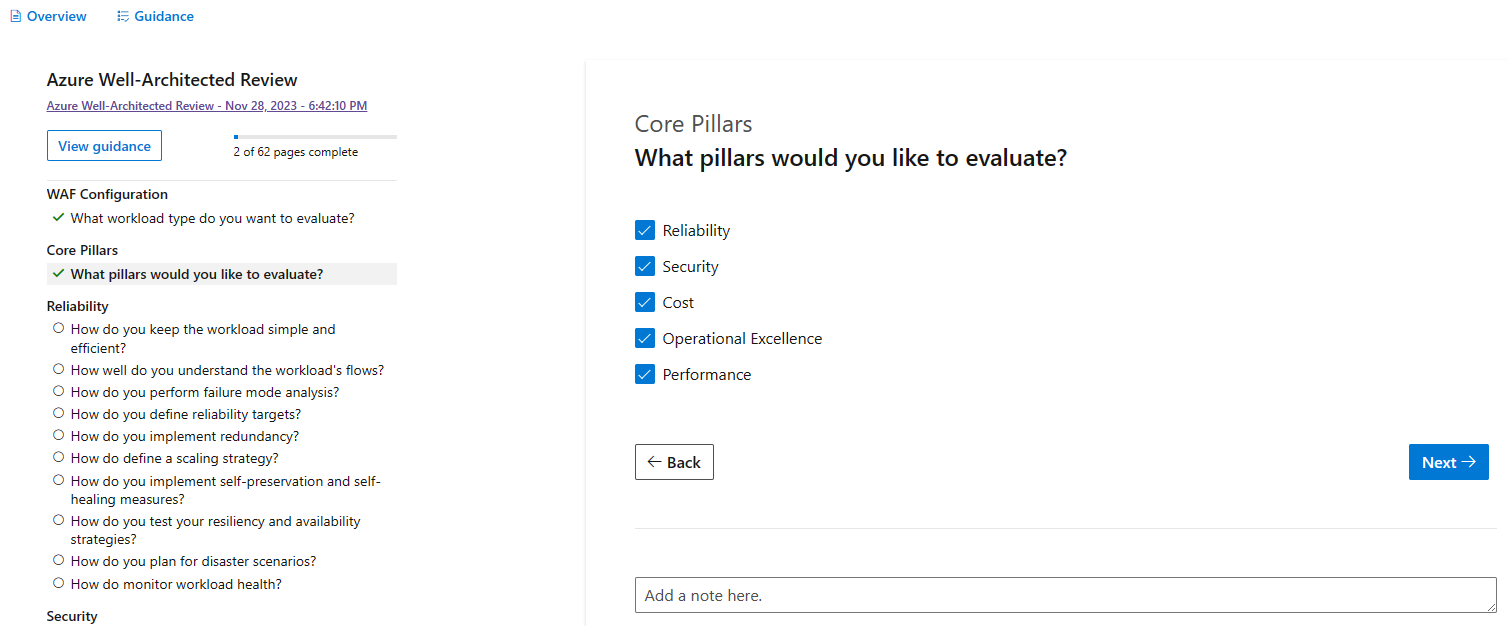Viewport: 1509px width, 626px height.
Task: Uncheck the Reliability checkbox
Action: click(644, 230)
